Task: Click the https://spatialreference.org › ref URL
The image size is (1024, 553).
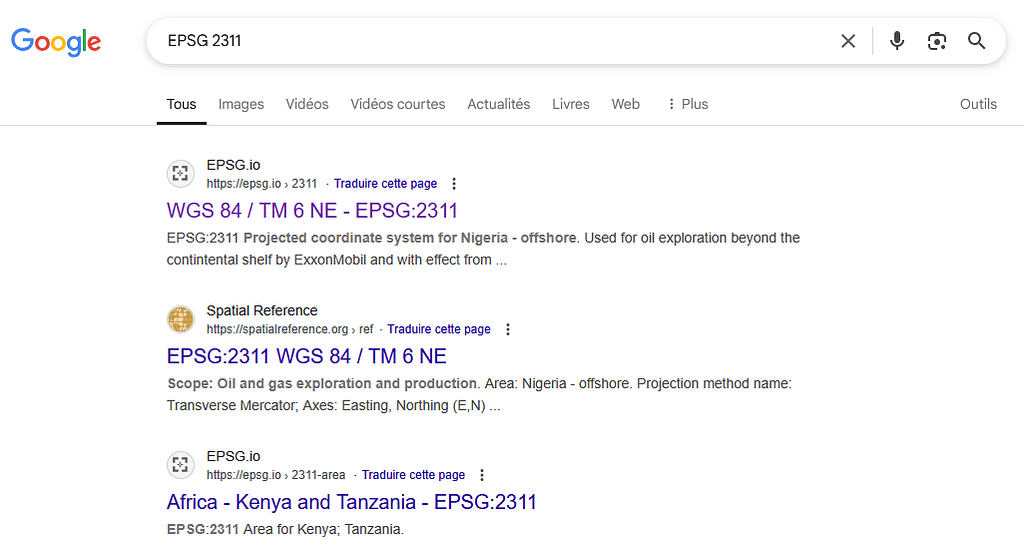Action: tap(290, 329)
